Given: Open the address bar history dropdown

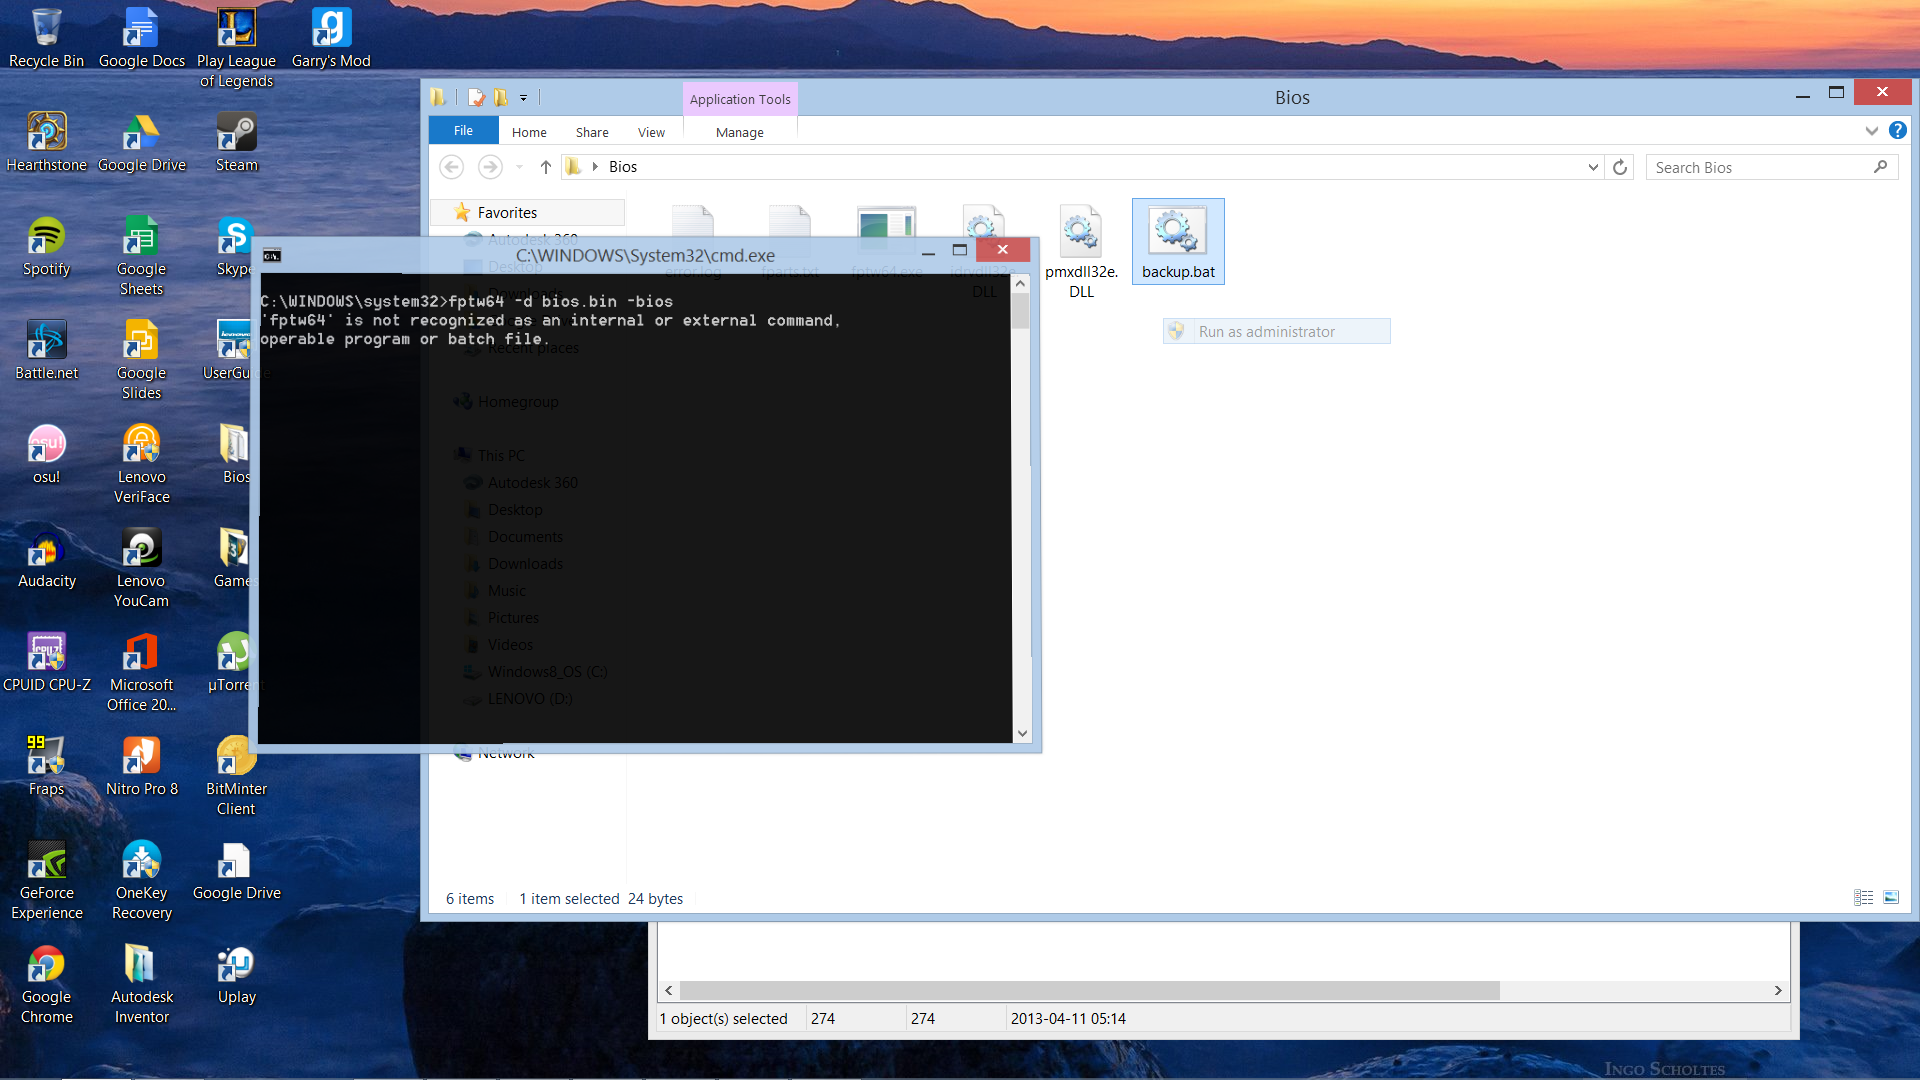Looking at the screenshot, I should coord(1593,167).
